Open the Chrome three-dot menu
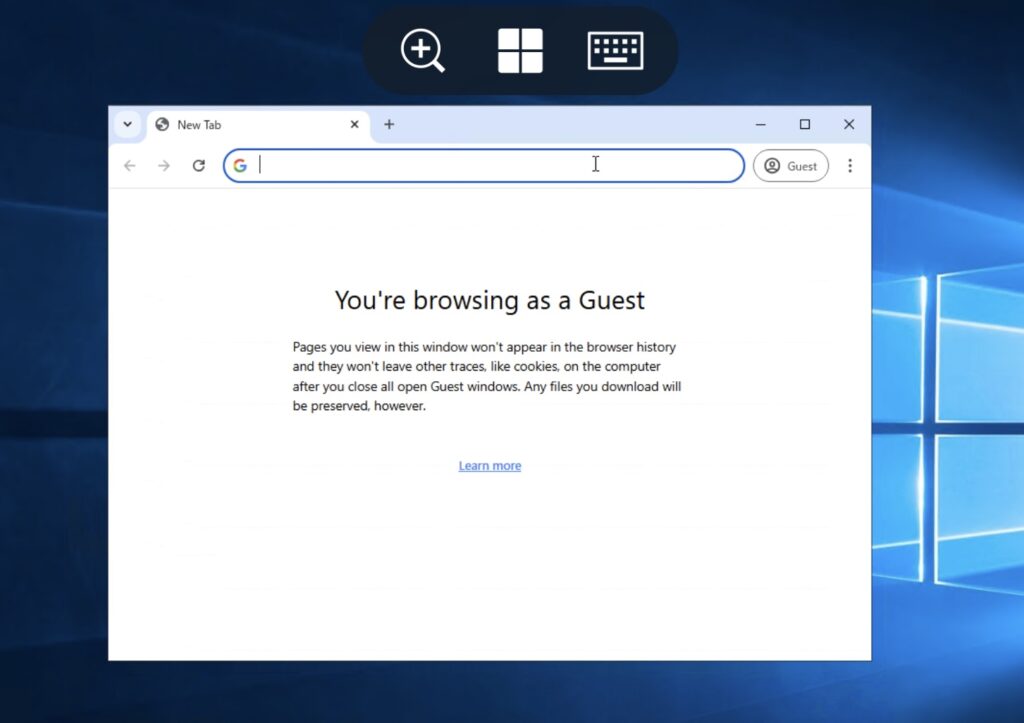Screen dimensions: 1024x723 [850, 166]
